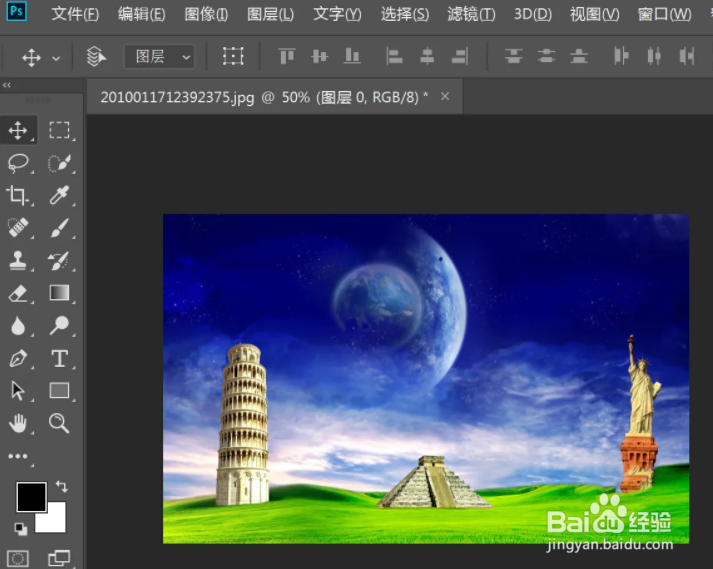
Task: Distribute left edges of layers
Action: (x=621, y=56)
